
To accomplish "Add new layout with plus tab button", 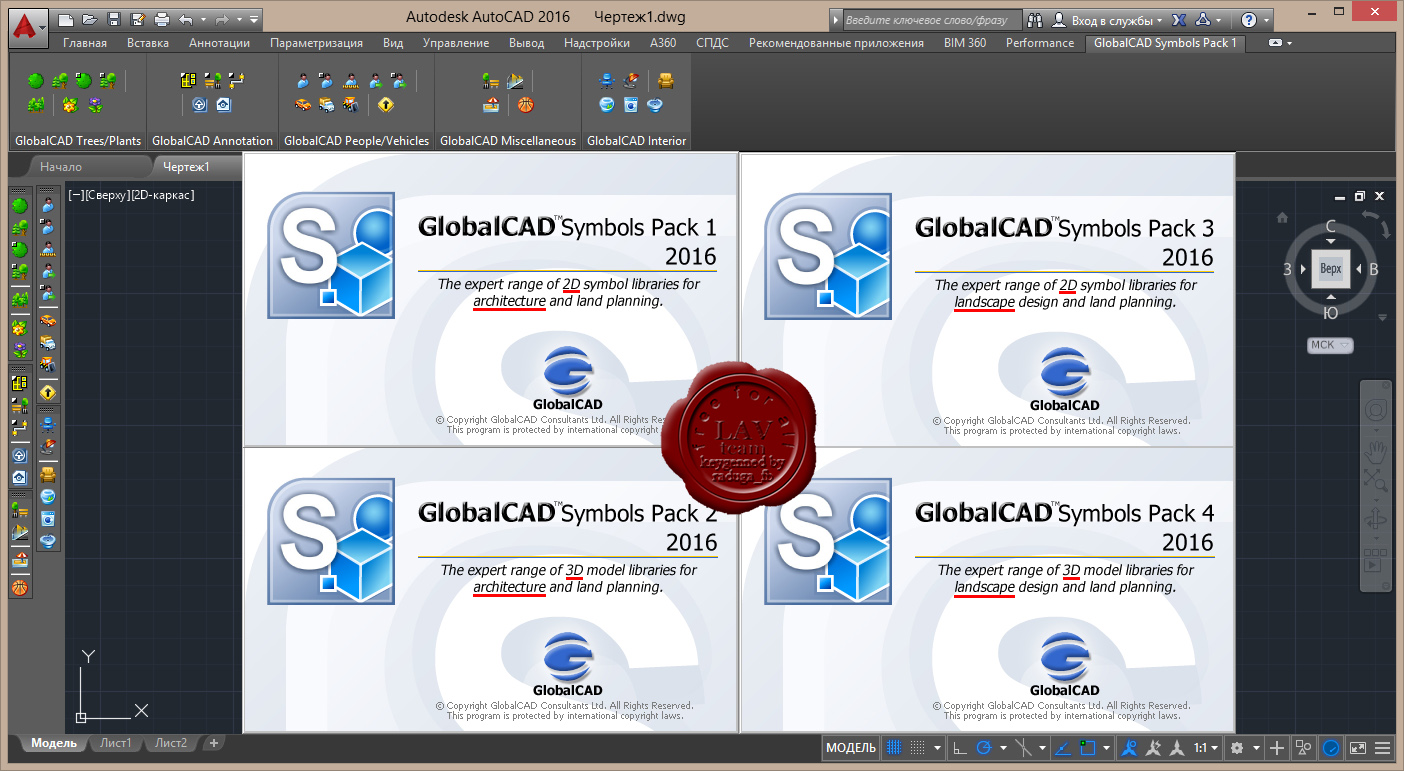I will [x=213, y=743].
